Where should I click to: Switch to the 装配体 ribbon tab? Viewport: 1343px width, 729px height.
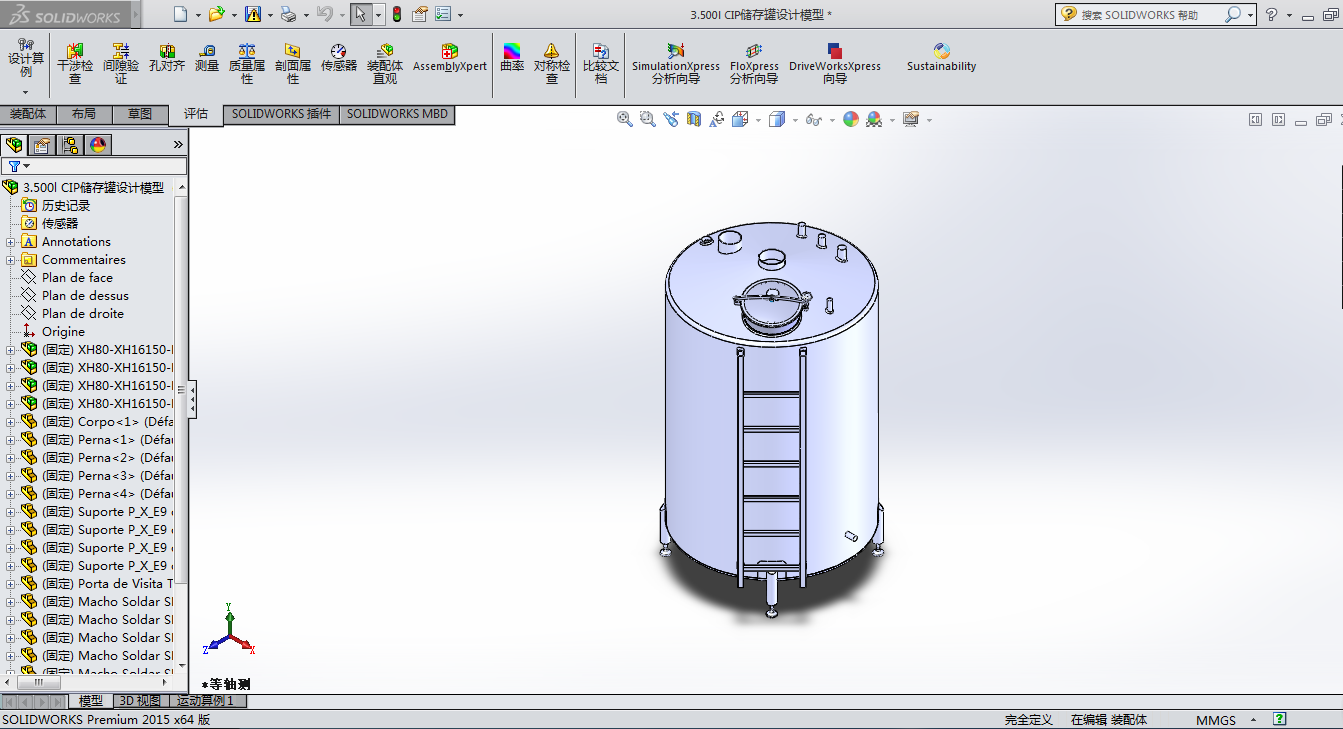click(x=28, y=114)
